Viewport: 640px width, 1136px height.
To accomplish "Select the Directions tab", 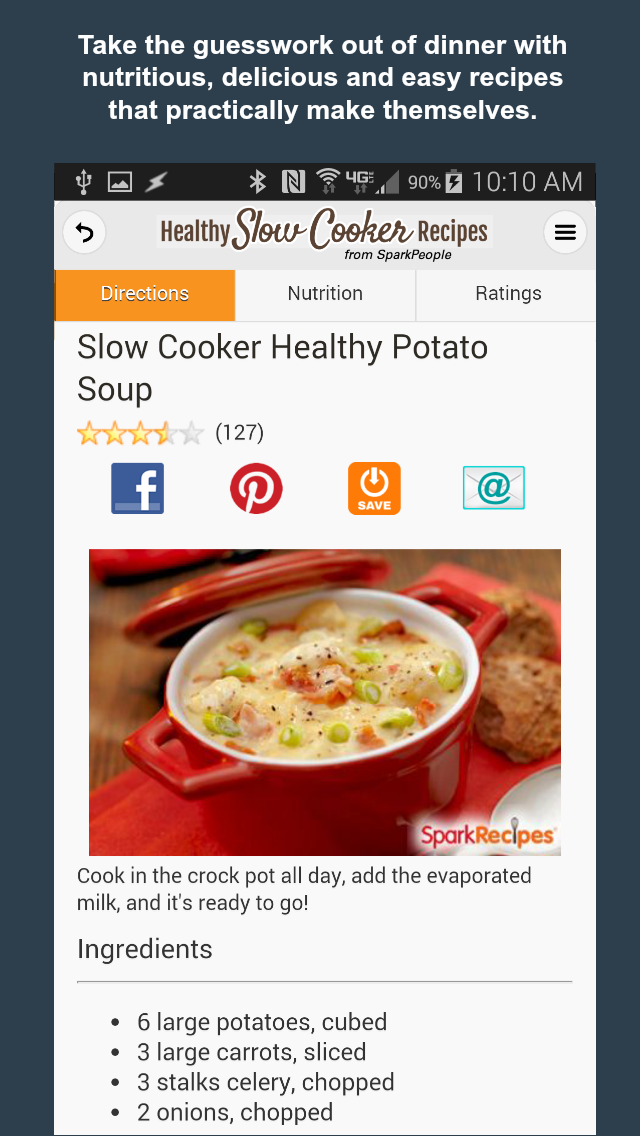I will click(145, 295).
